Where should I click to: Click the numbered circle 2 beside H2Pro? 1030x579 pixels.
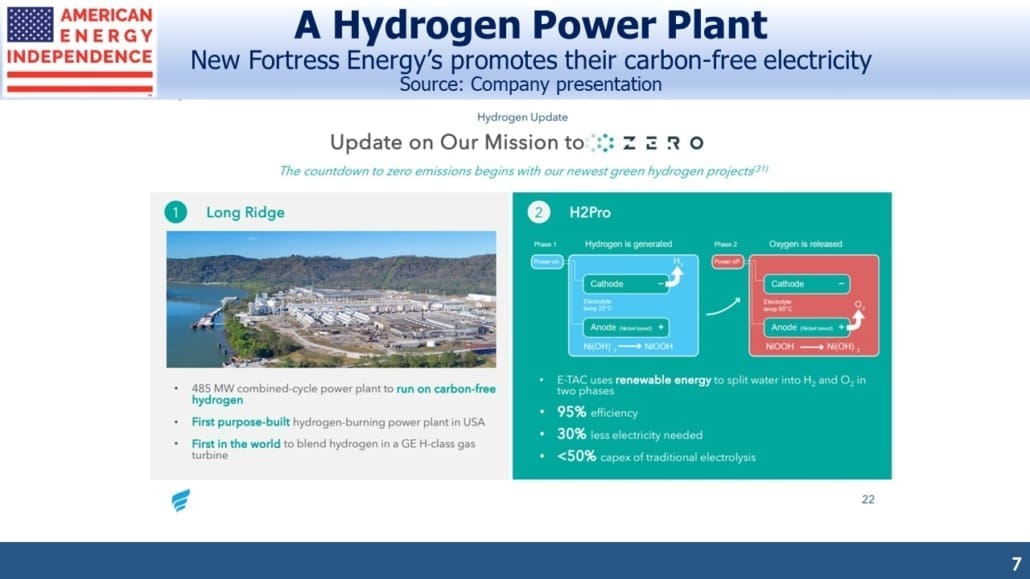tap(539, 212)
